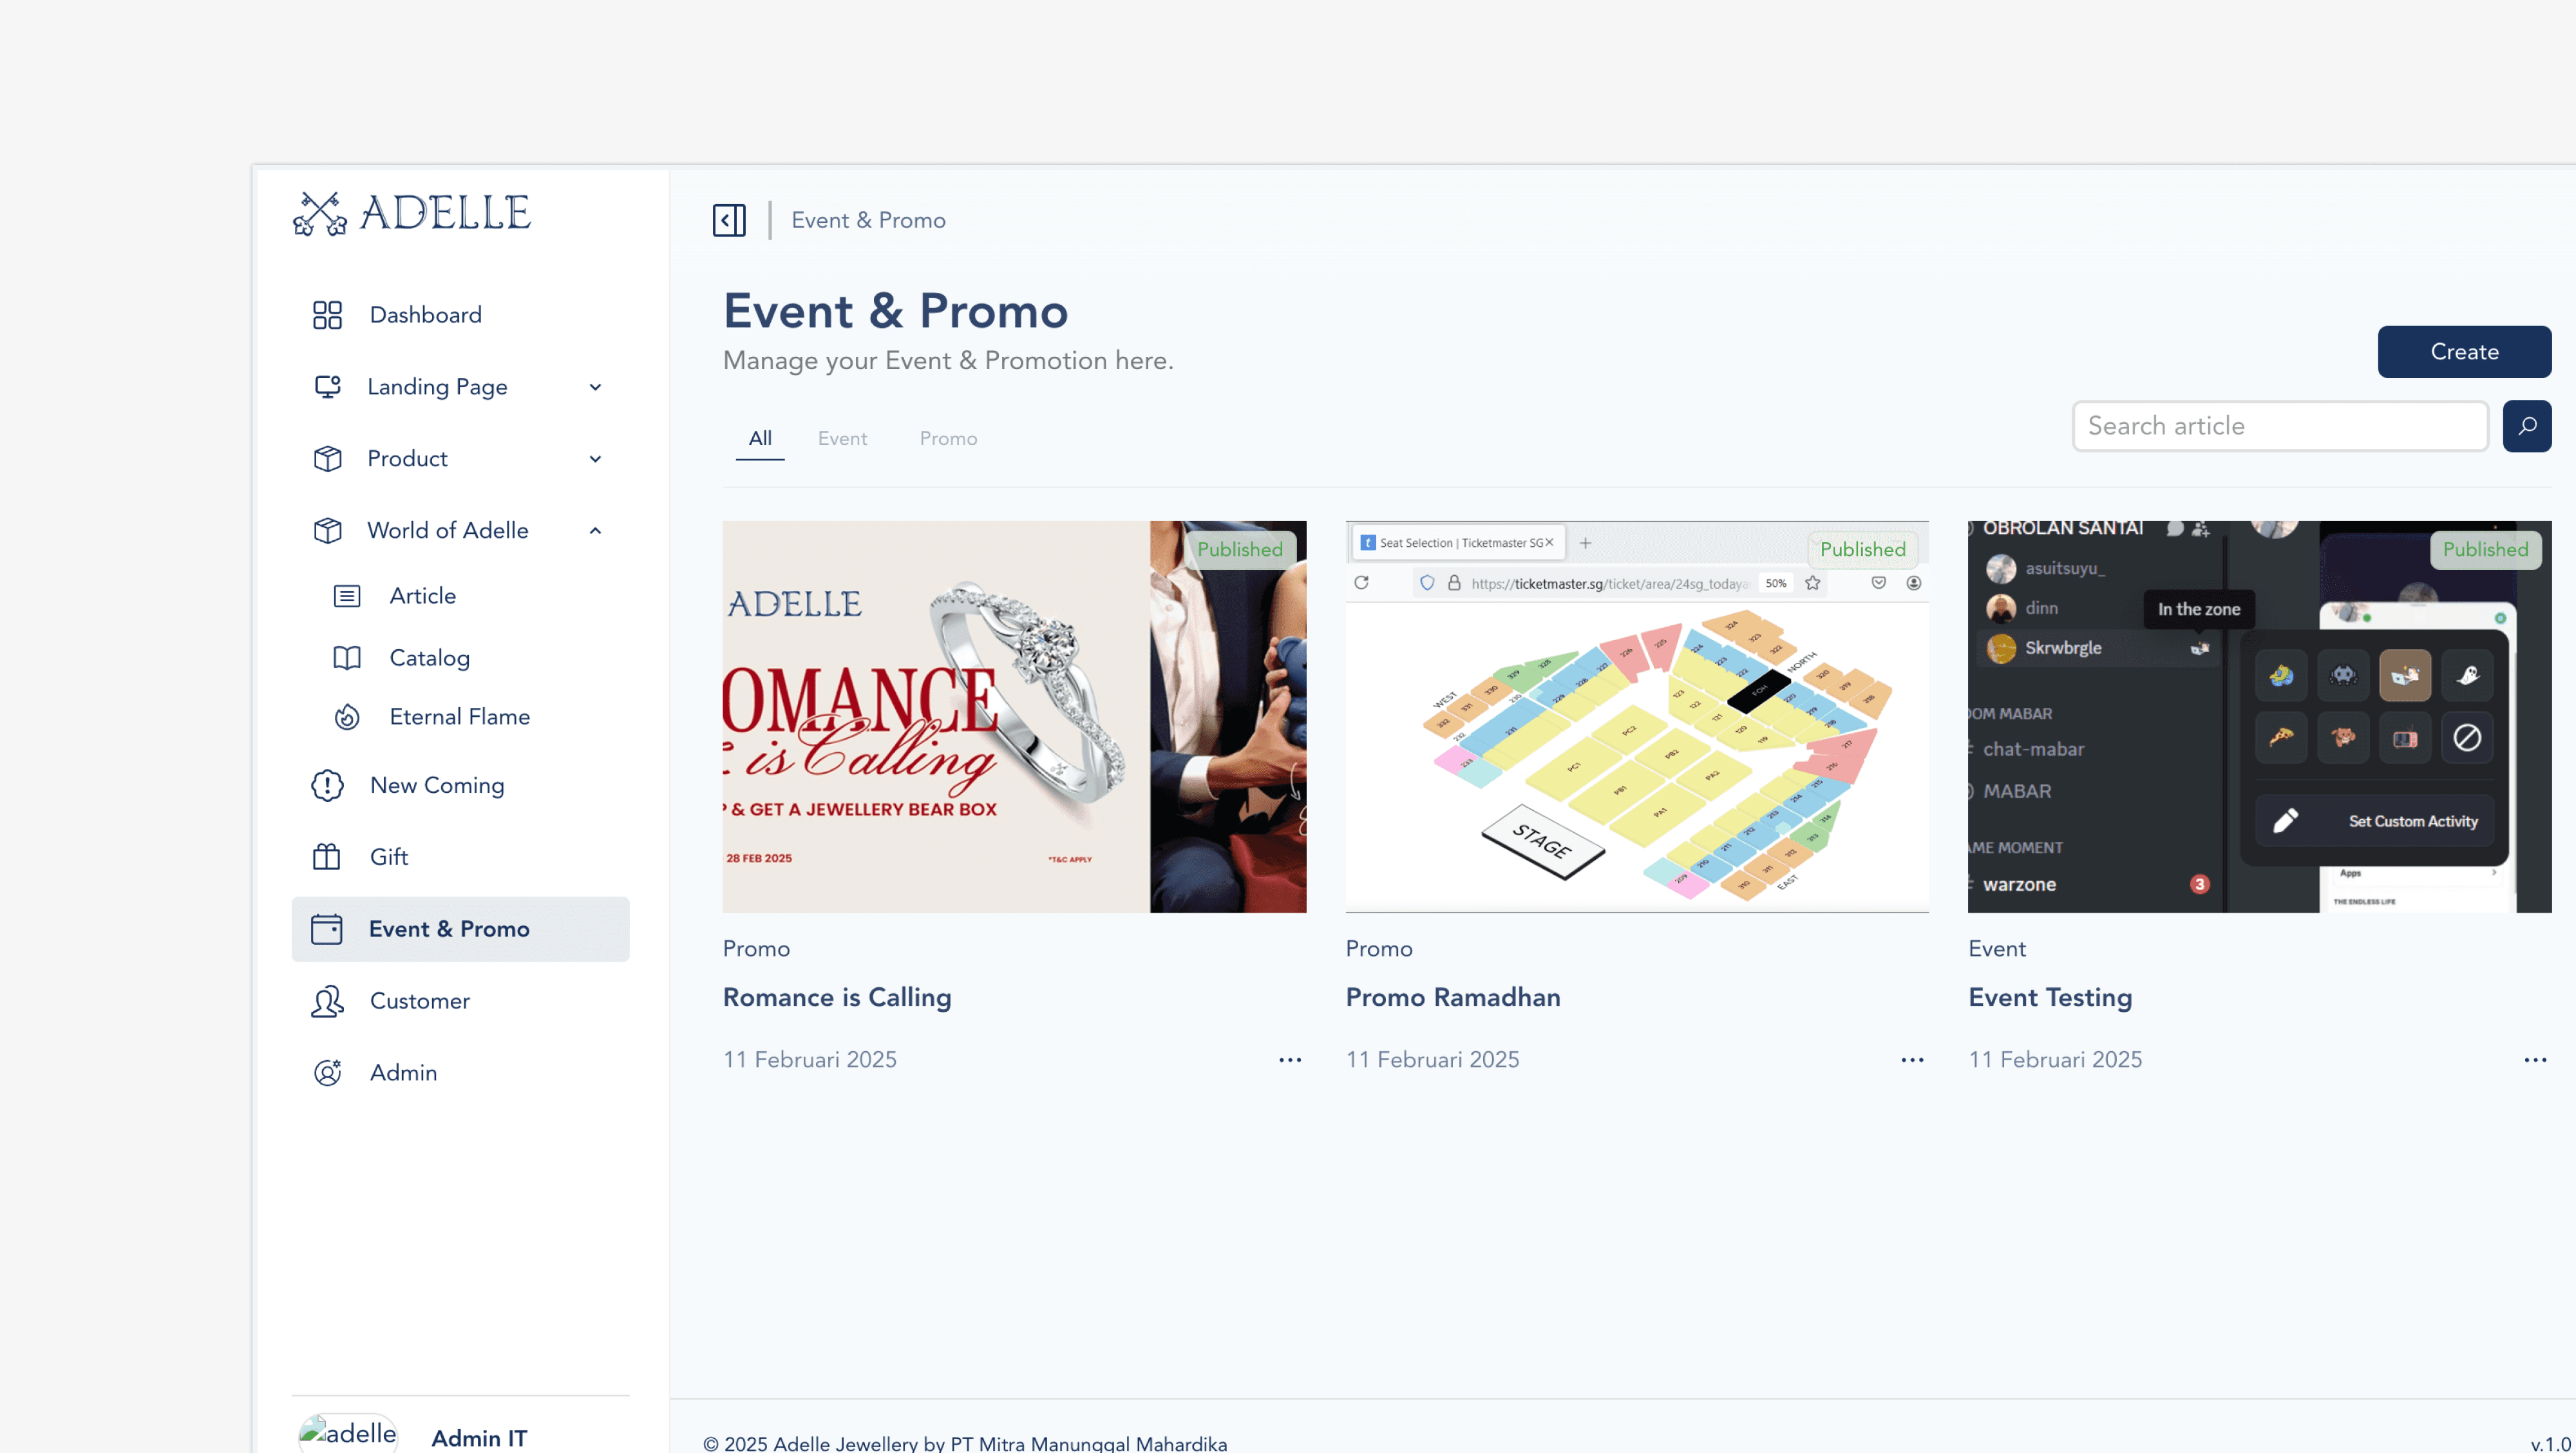Click the Create button
The width and height of the screenshot is (2576, 1453).
(2464, 352)
